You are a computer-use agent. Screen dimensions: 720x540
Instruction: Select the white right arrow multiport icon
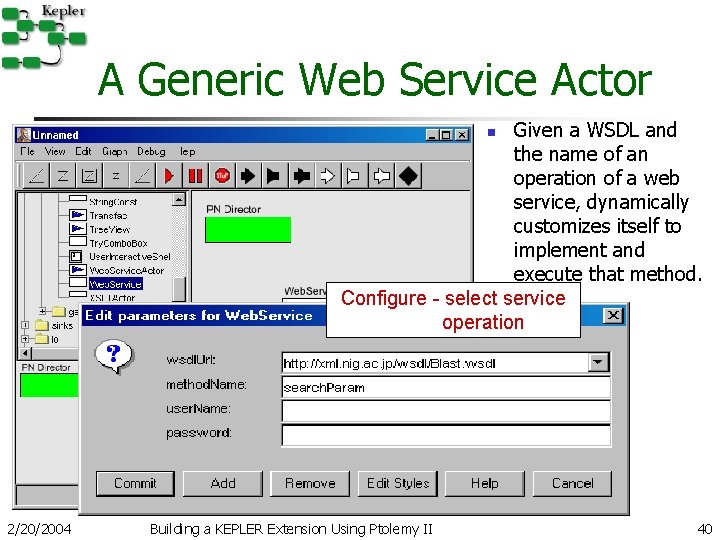(327, 176)
